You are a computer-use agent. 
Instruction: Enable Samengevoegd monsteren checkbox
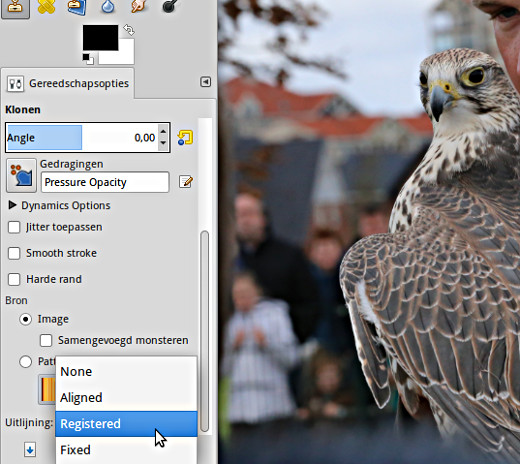(x=46, y=341)
